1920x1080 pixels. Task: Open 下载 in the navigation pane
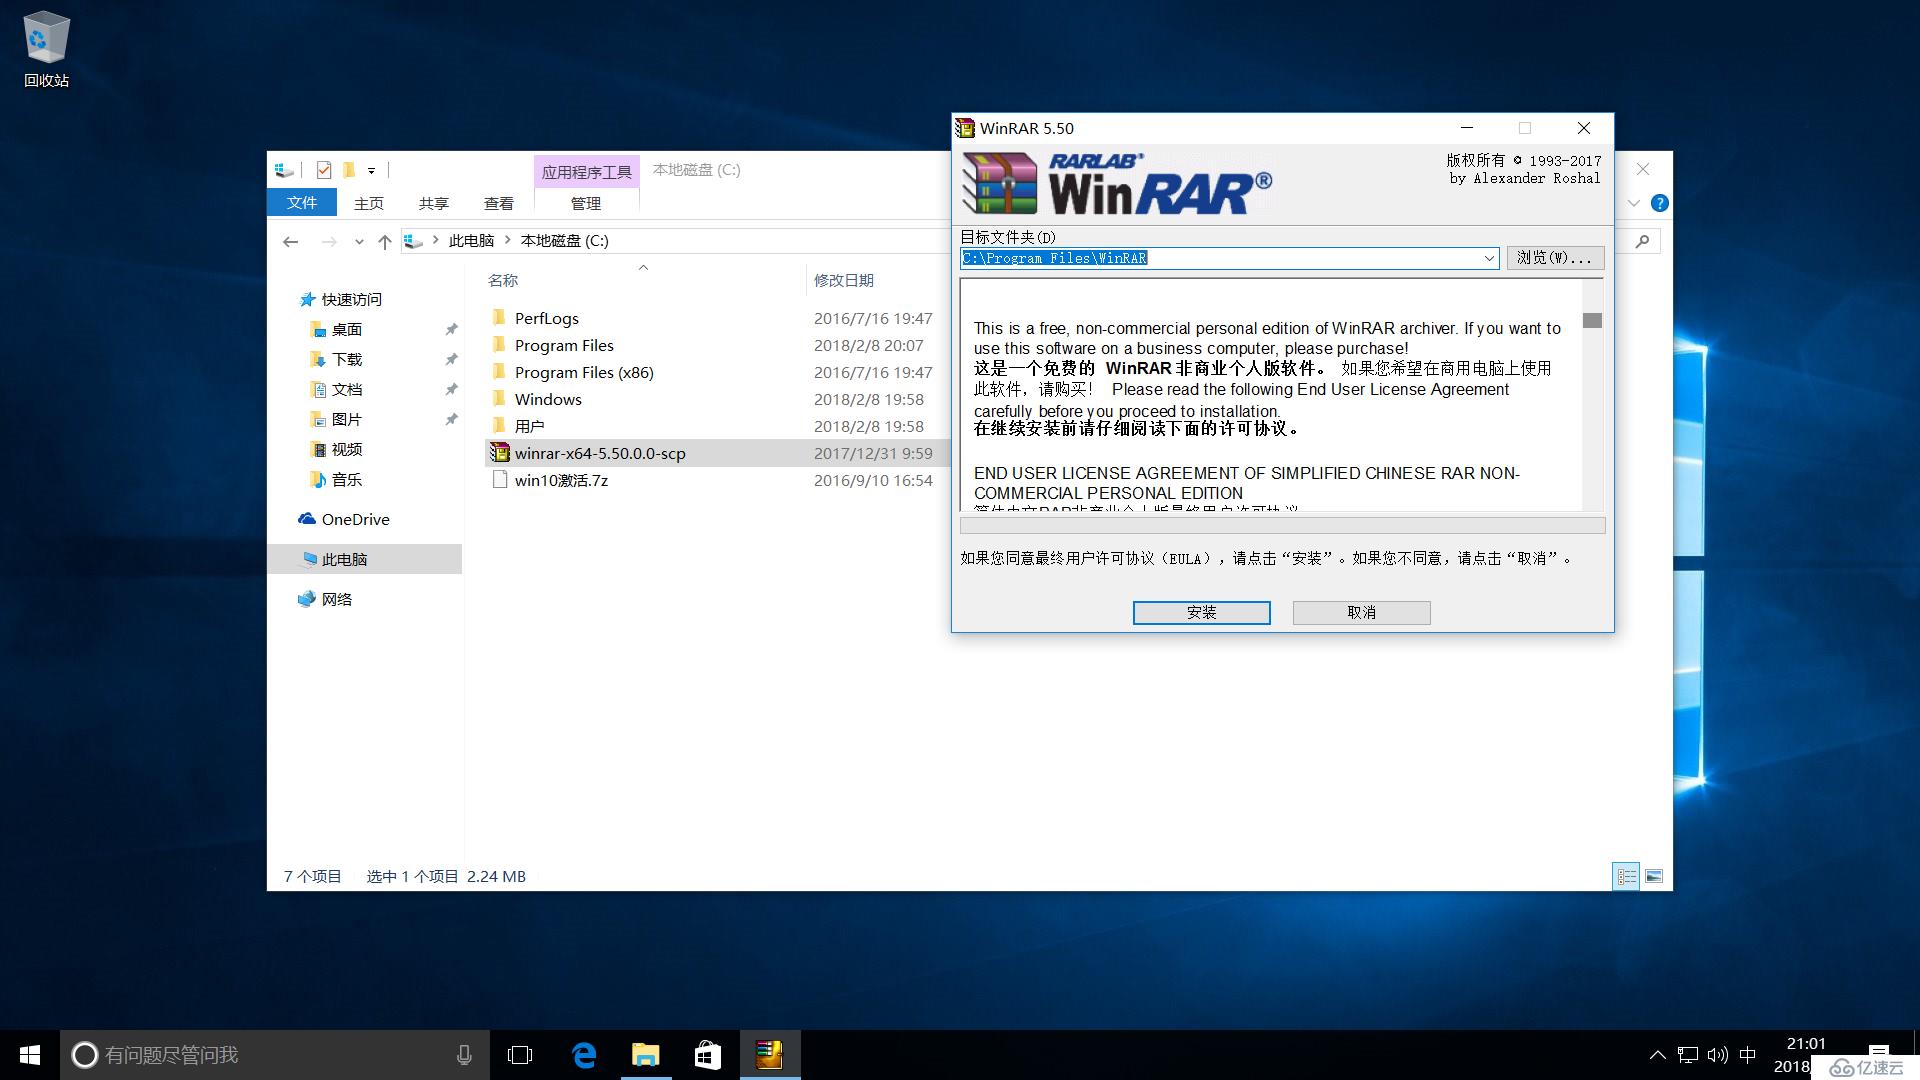click(346, 359)
